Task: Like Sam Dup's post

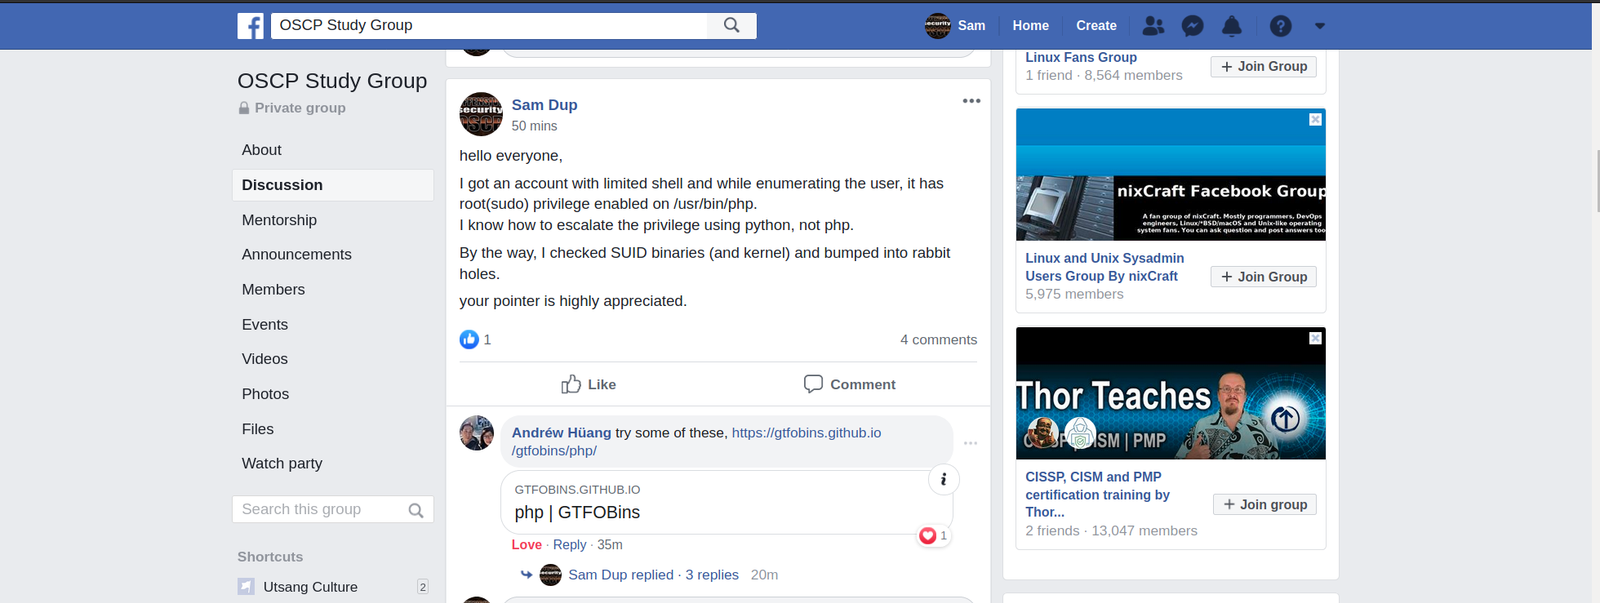Action: pyautogui.click(x=588, y=384)
